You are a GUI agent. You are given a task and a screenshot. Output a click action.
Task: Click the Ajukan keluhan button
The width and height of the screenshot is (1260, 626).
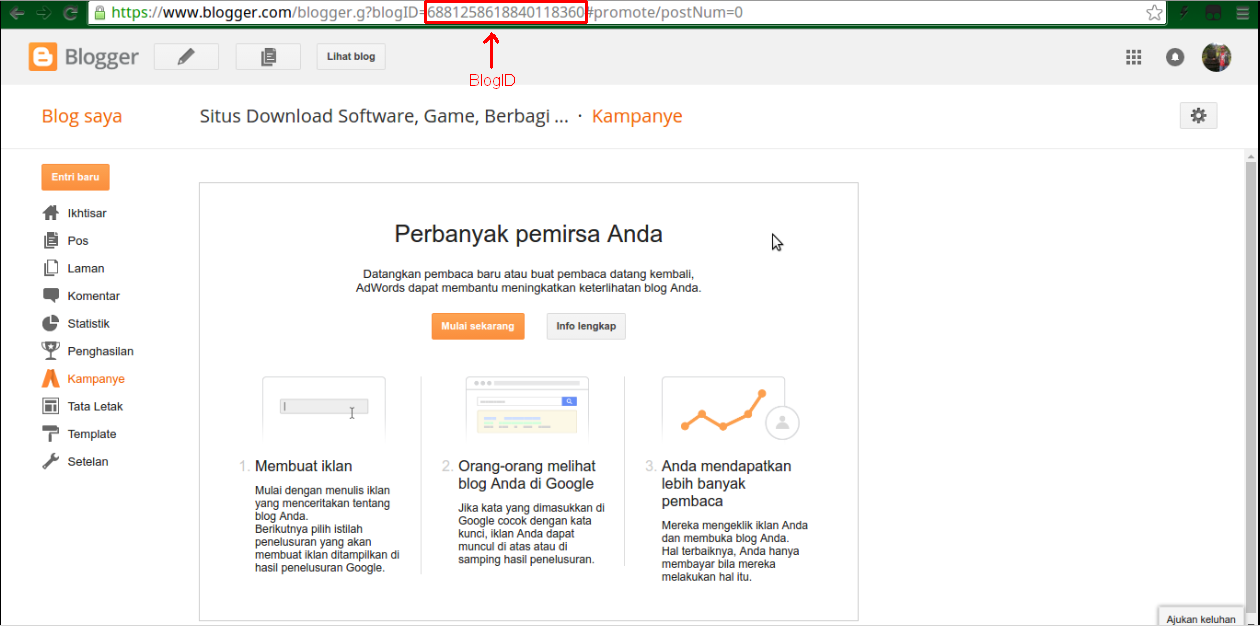point(1201,619)
